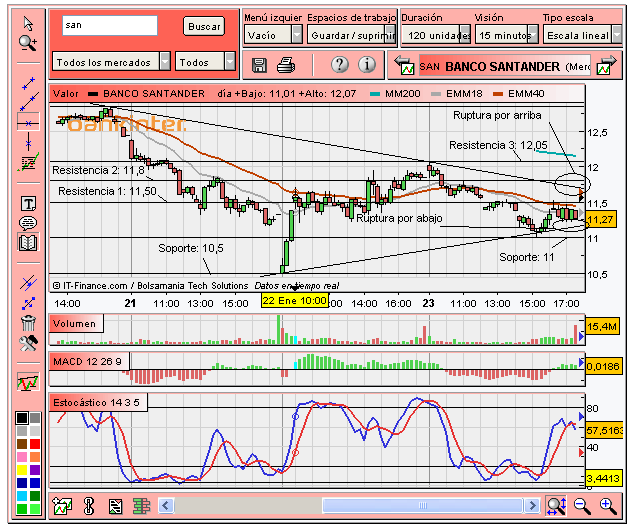Pick the yellow color swatch
The width and height of the screenshot is (632, 528).
point(22,470)
